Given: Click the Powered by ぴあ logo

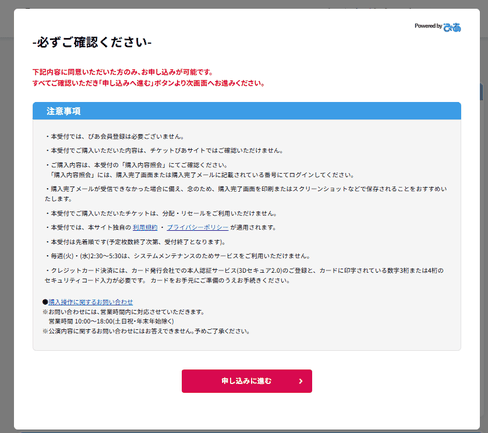Looking at the screenshot, I should point(438,27).
